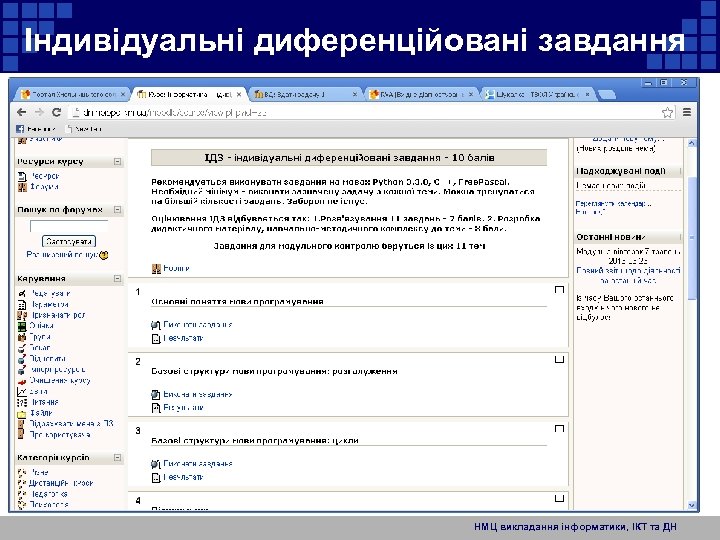Open the results link in topic 2
The height and width of the screenshot is (540, 720).
(x=183, y=408)
